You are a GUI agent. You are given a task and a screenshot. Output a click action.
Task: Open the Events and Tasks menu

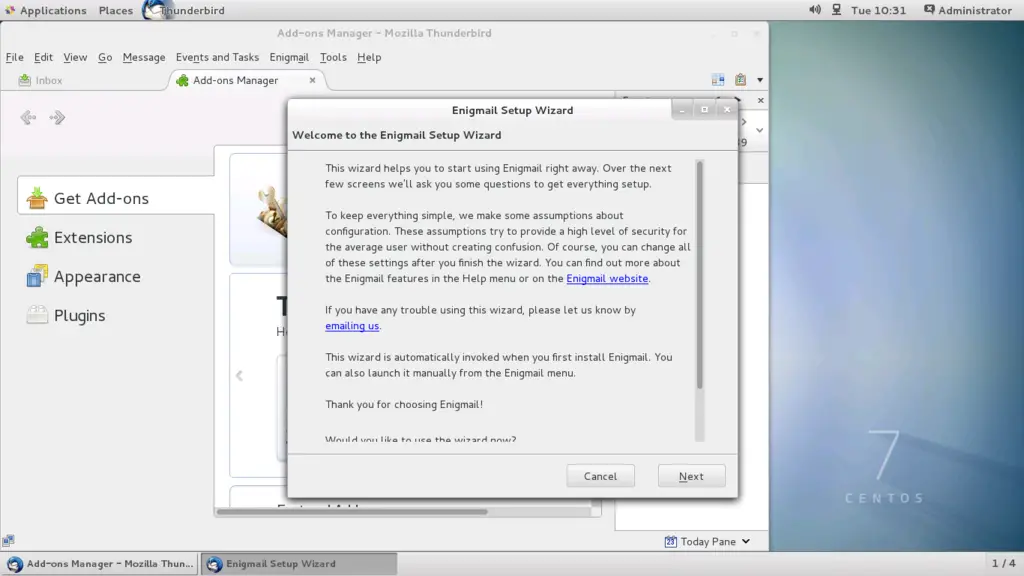point(217,57)
